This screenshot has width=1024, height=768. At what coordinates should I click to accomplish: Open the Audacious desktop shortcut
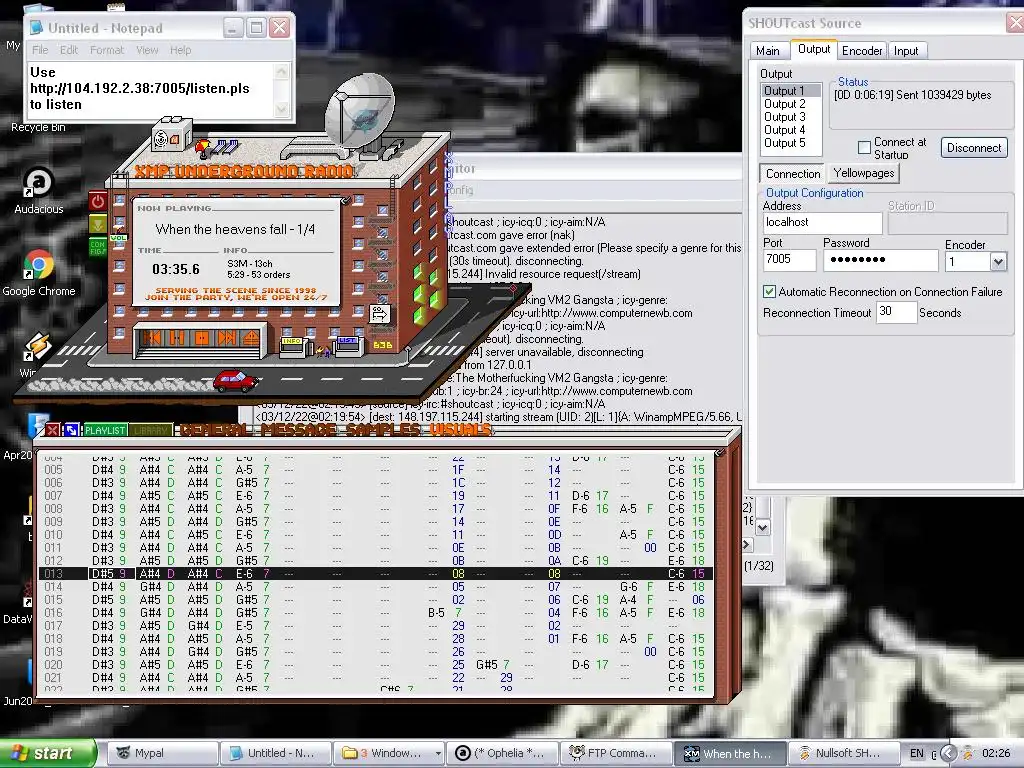point(39,190)
